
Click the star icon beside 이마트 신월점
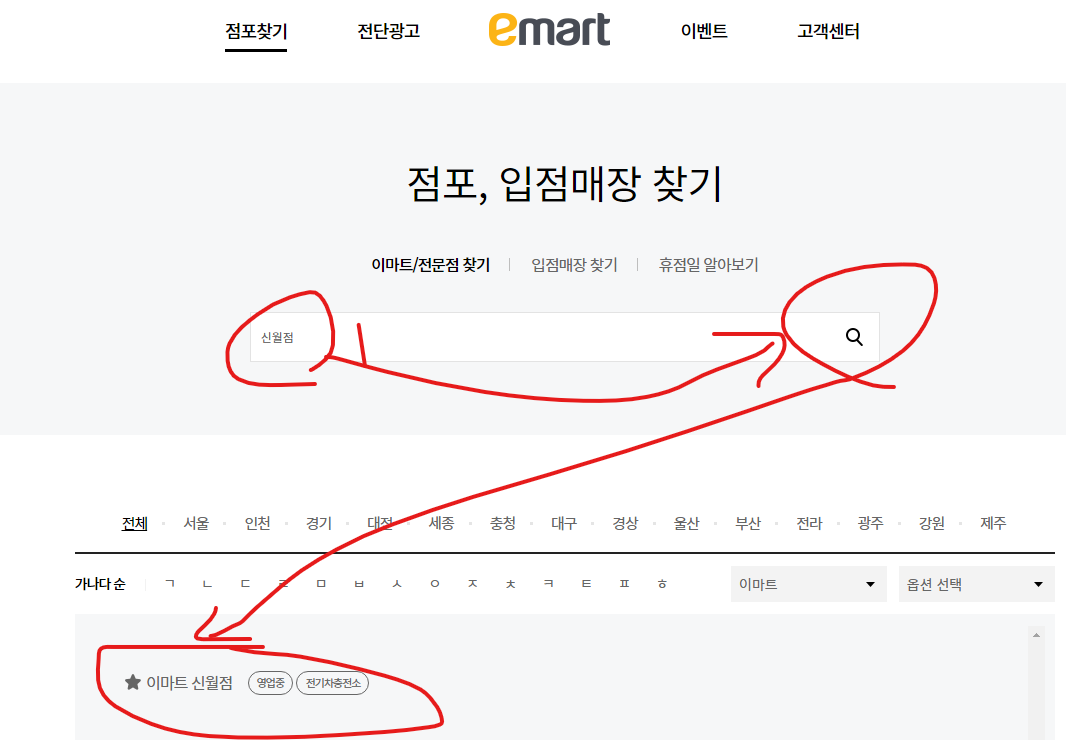point(133,682)
